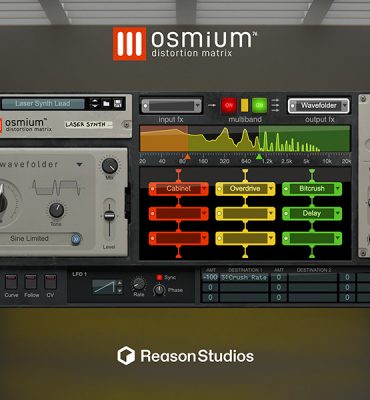Open the Bitcrush slot dropdown arrow
Image resolution: width=370 pixels, height=400 pixels.
338,189
